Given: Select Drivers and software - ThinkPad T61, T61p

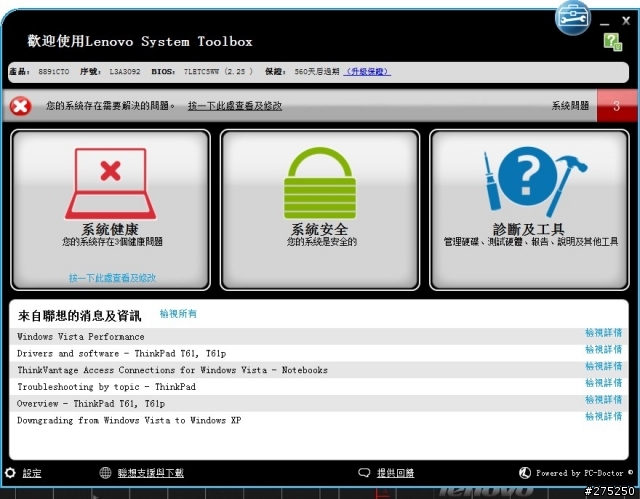Looking at the screenshot, I should [x=122, y=353].
